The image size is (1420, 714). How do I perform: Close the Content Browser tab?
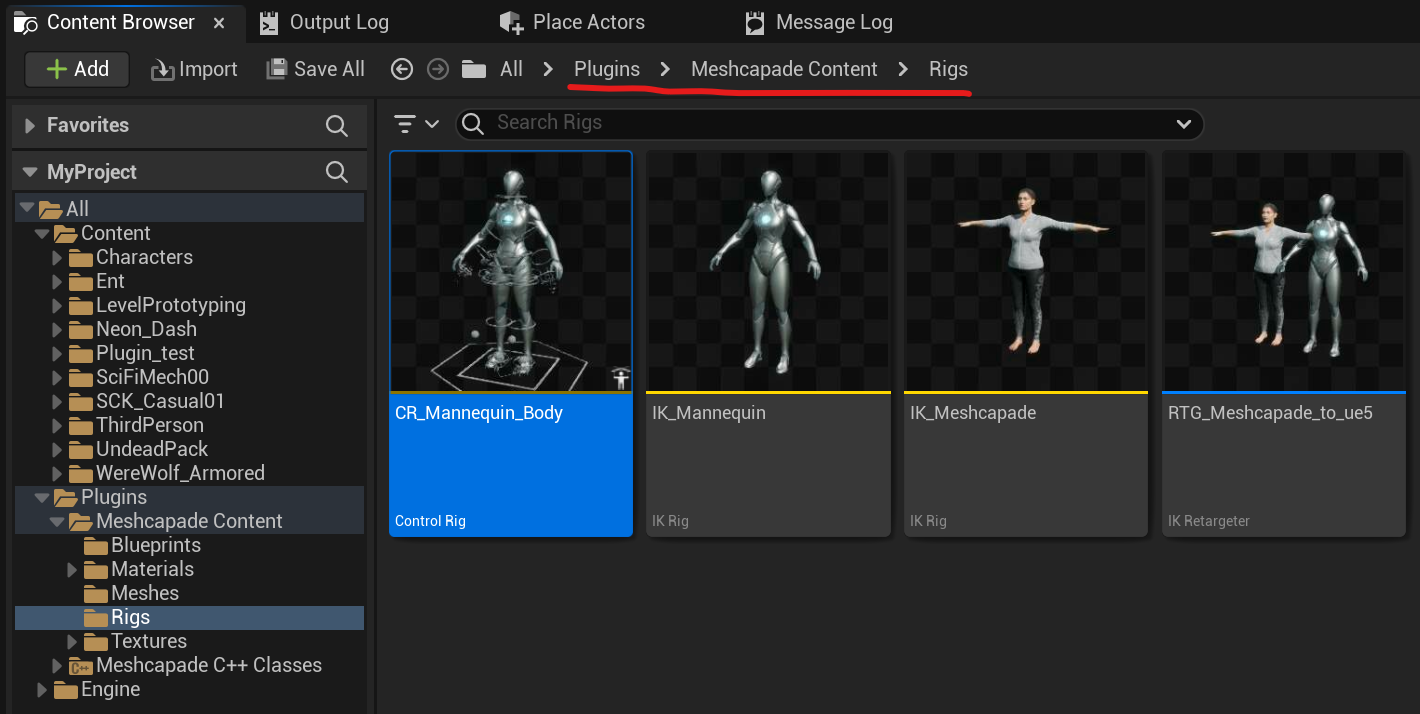tap(220, 22)
